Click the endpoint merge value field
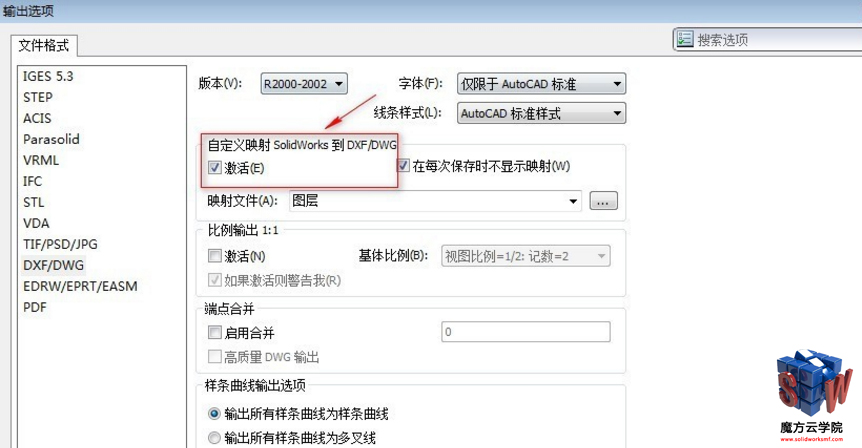 tap(526, 332)
